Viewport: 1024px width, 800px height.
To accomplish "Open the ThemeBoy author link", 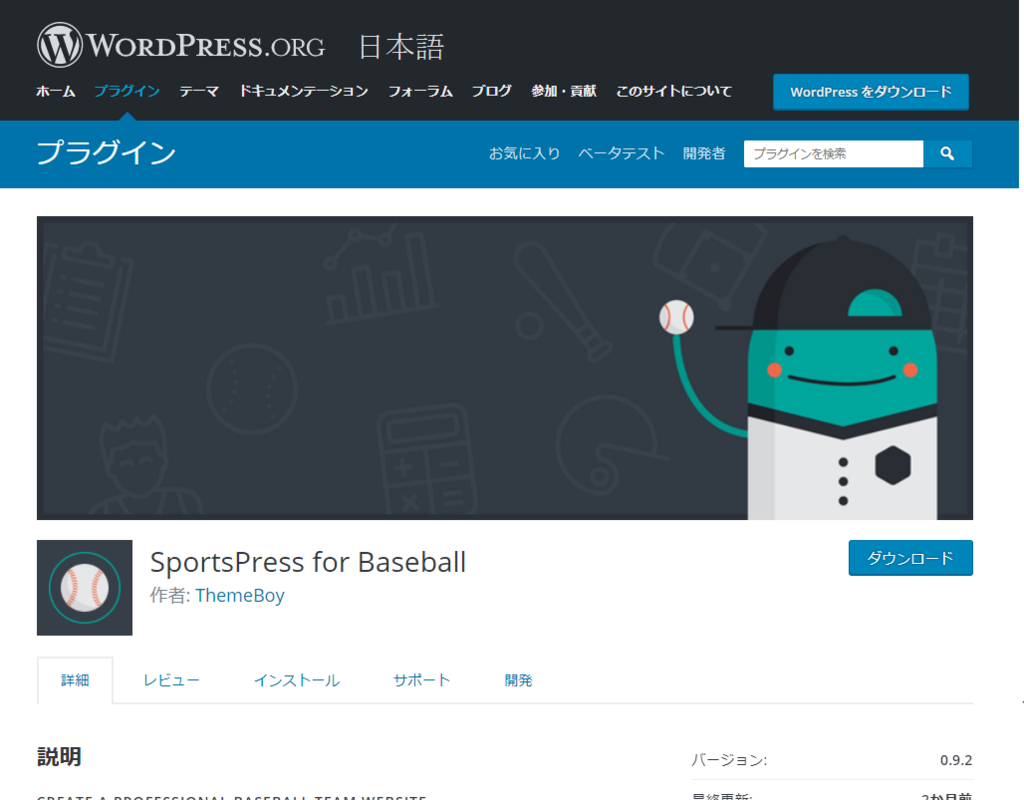I will tap(240, 596).
